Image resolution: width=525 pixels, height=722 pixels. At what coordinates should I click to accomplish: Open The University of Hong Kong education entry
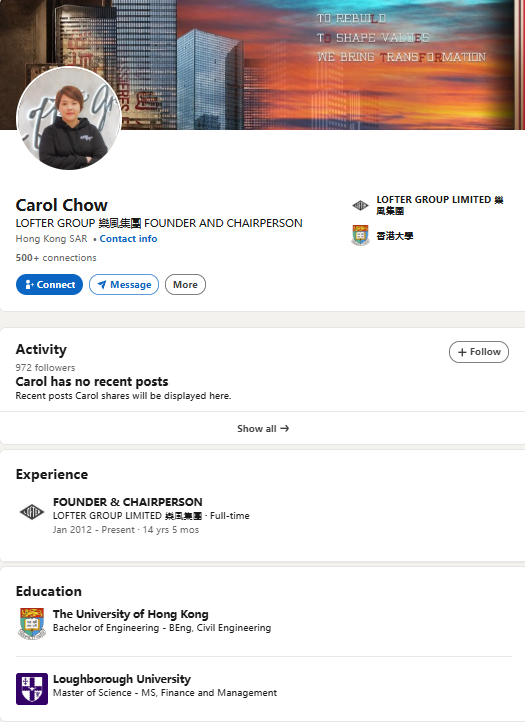(131, 614)
